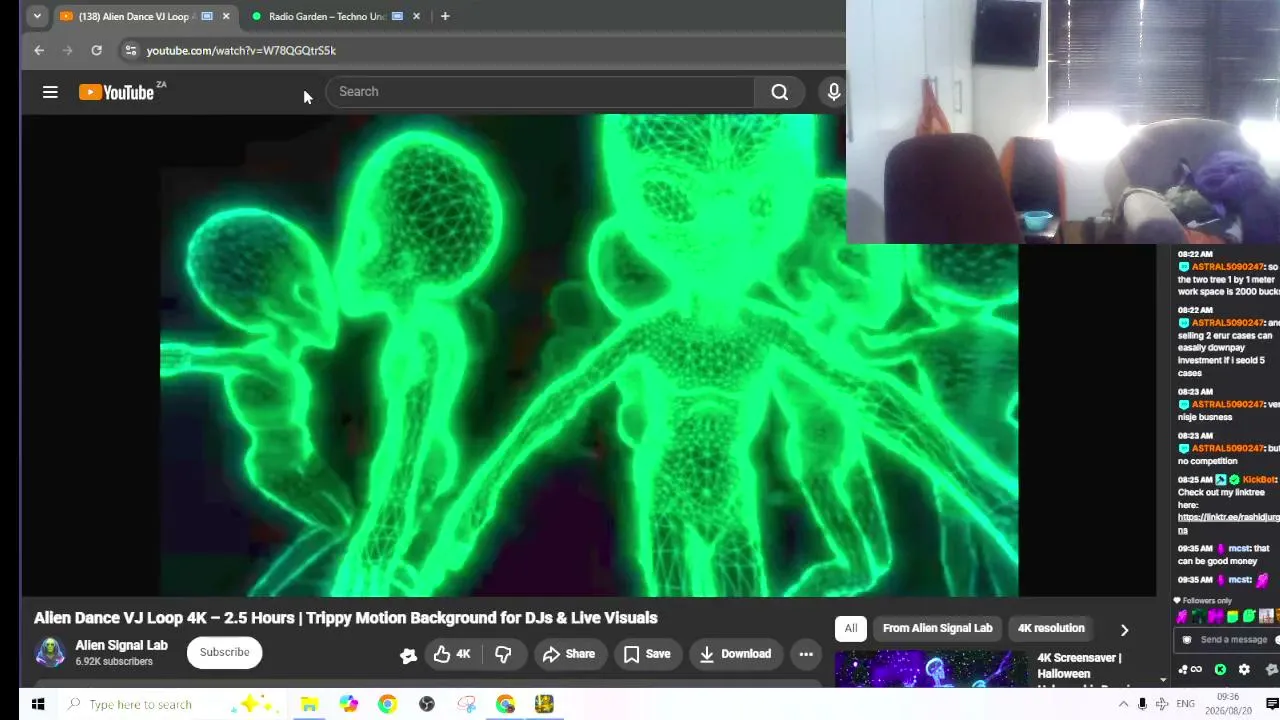Click the video title Alien Dance VJ Loop 4K
Screen dimensions: 1280x720
point(346,618)
